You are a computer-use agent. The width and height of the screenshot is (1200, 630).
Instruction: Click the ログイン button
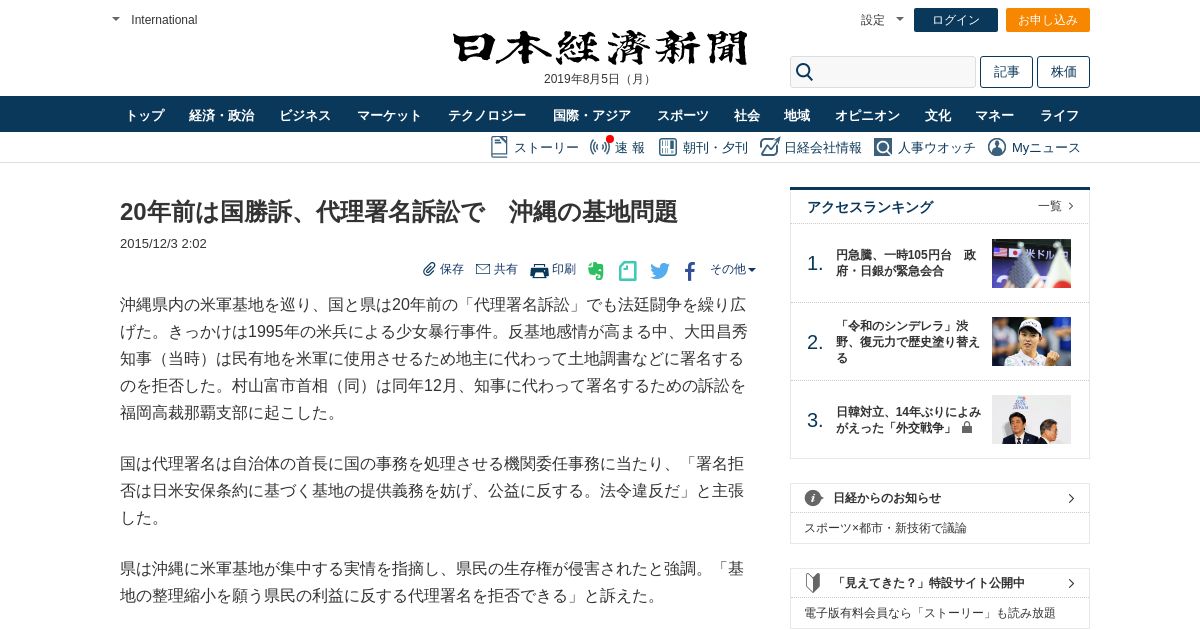(956, 20)
